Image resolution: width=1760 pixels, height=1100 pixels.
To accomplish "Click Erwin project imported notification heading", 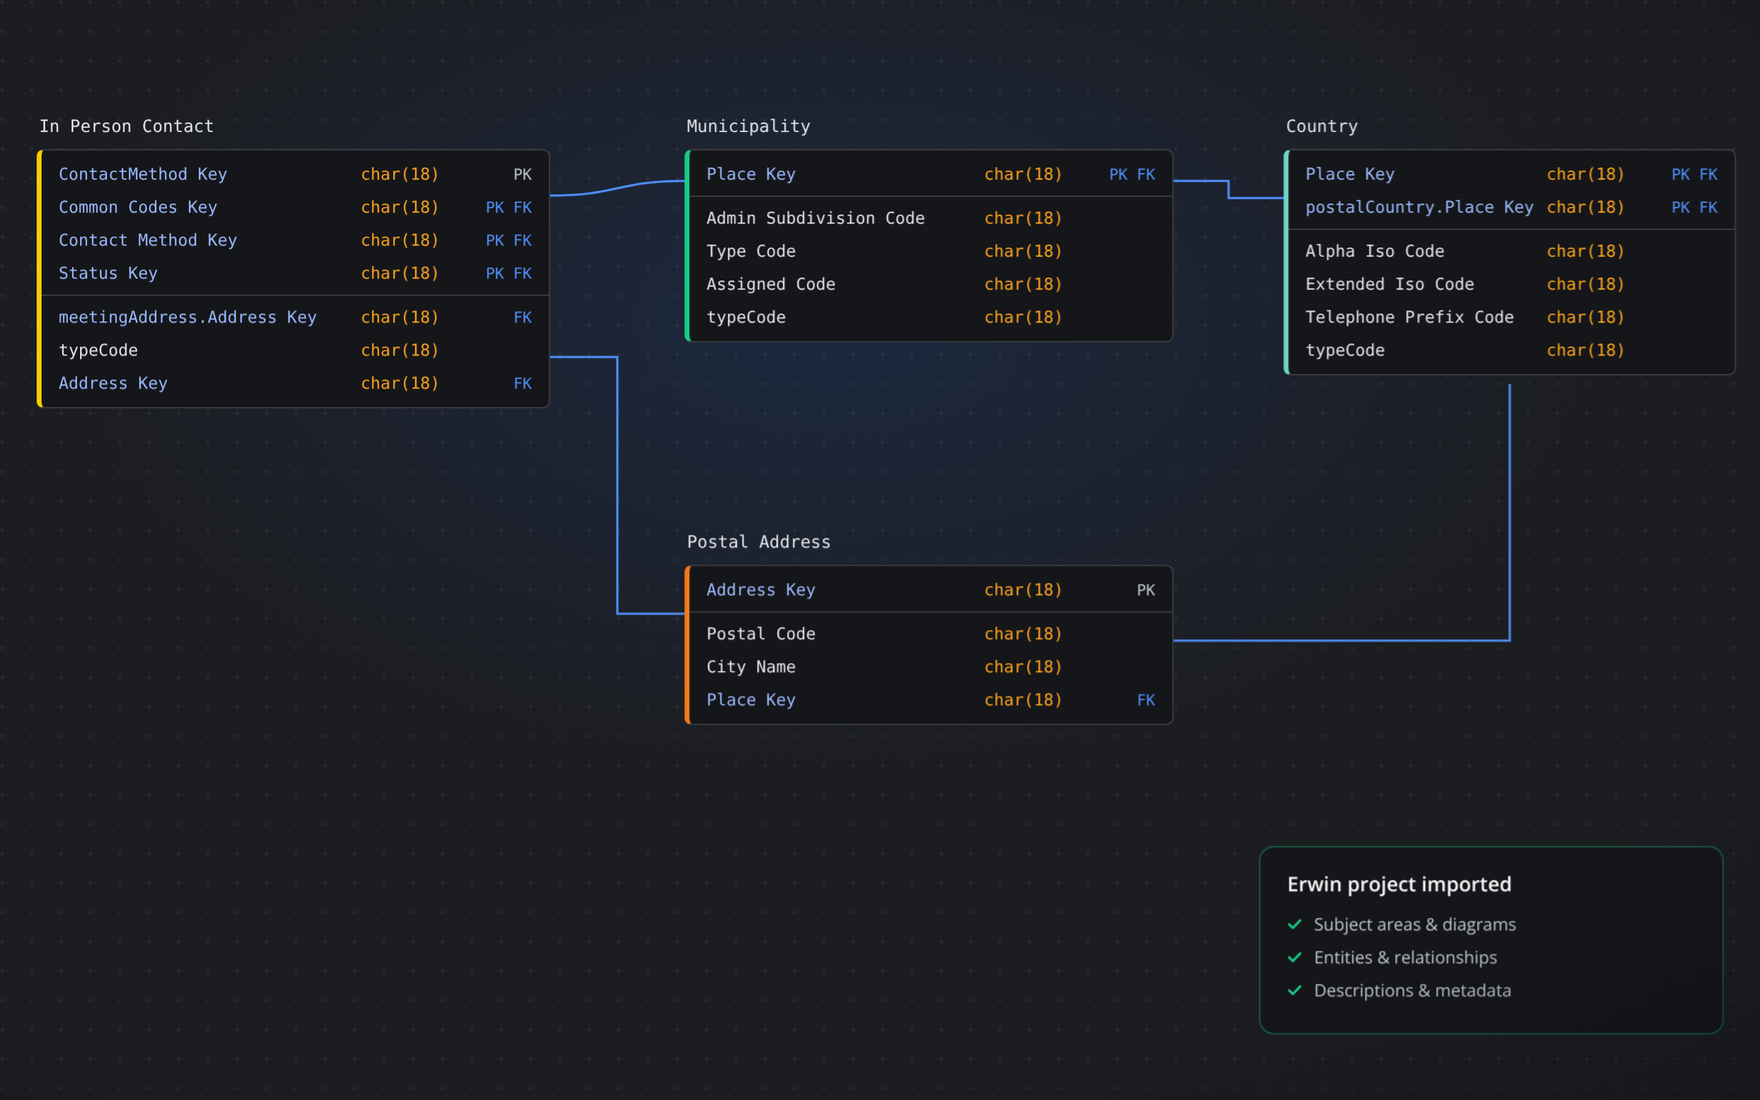I will [1399, 884].
